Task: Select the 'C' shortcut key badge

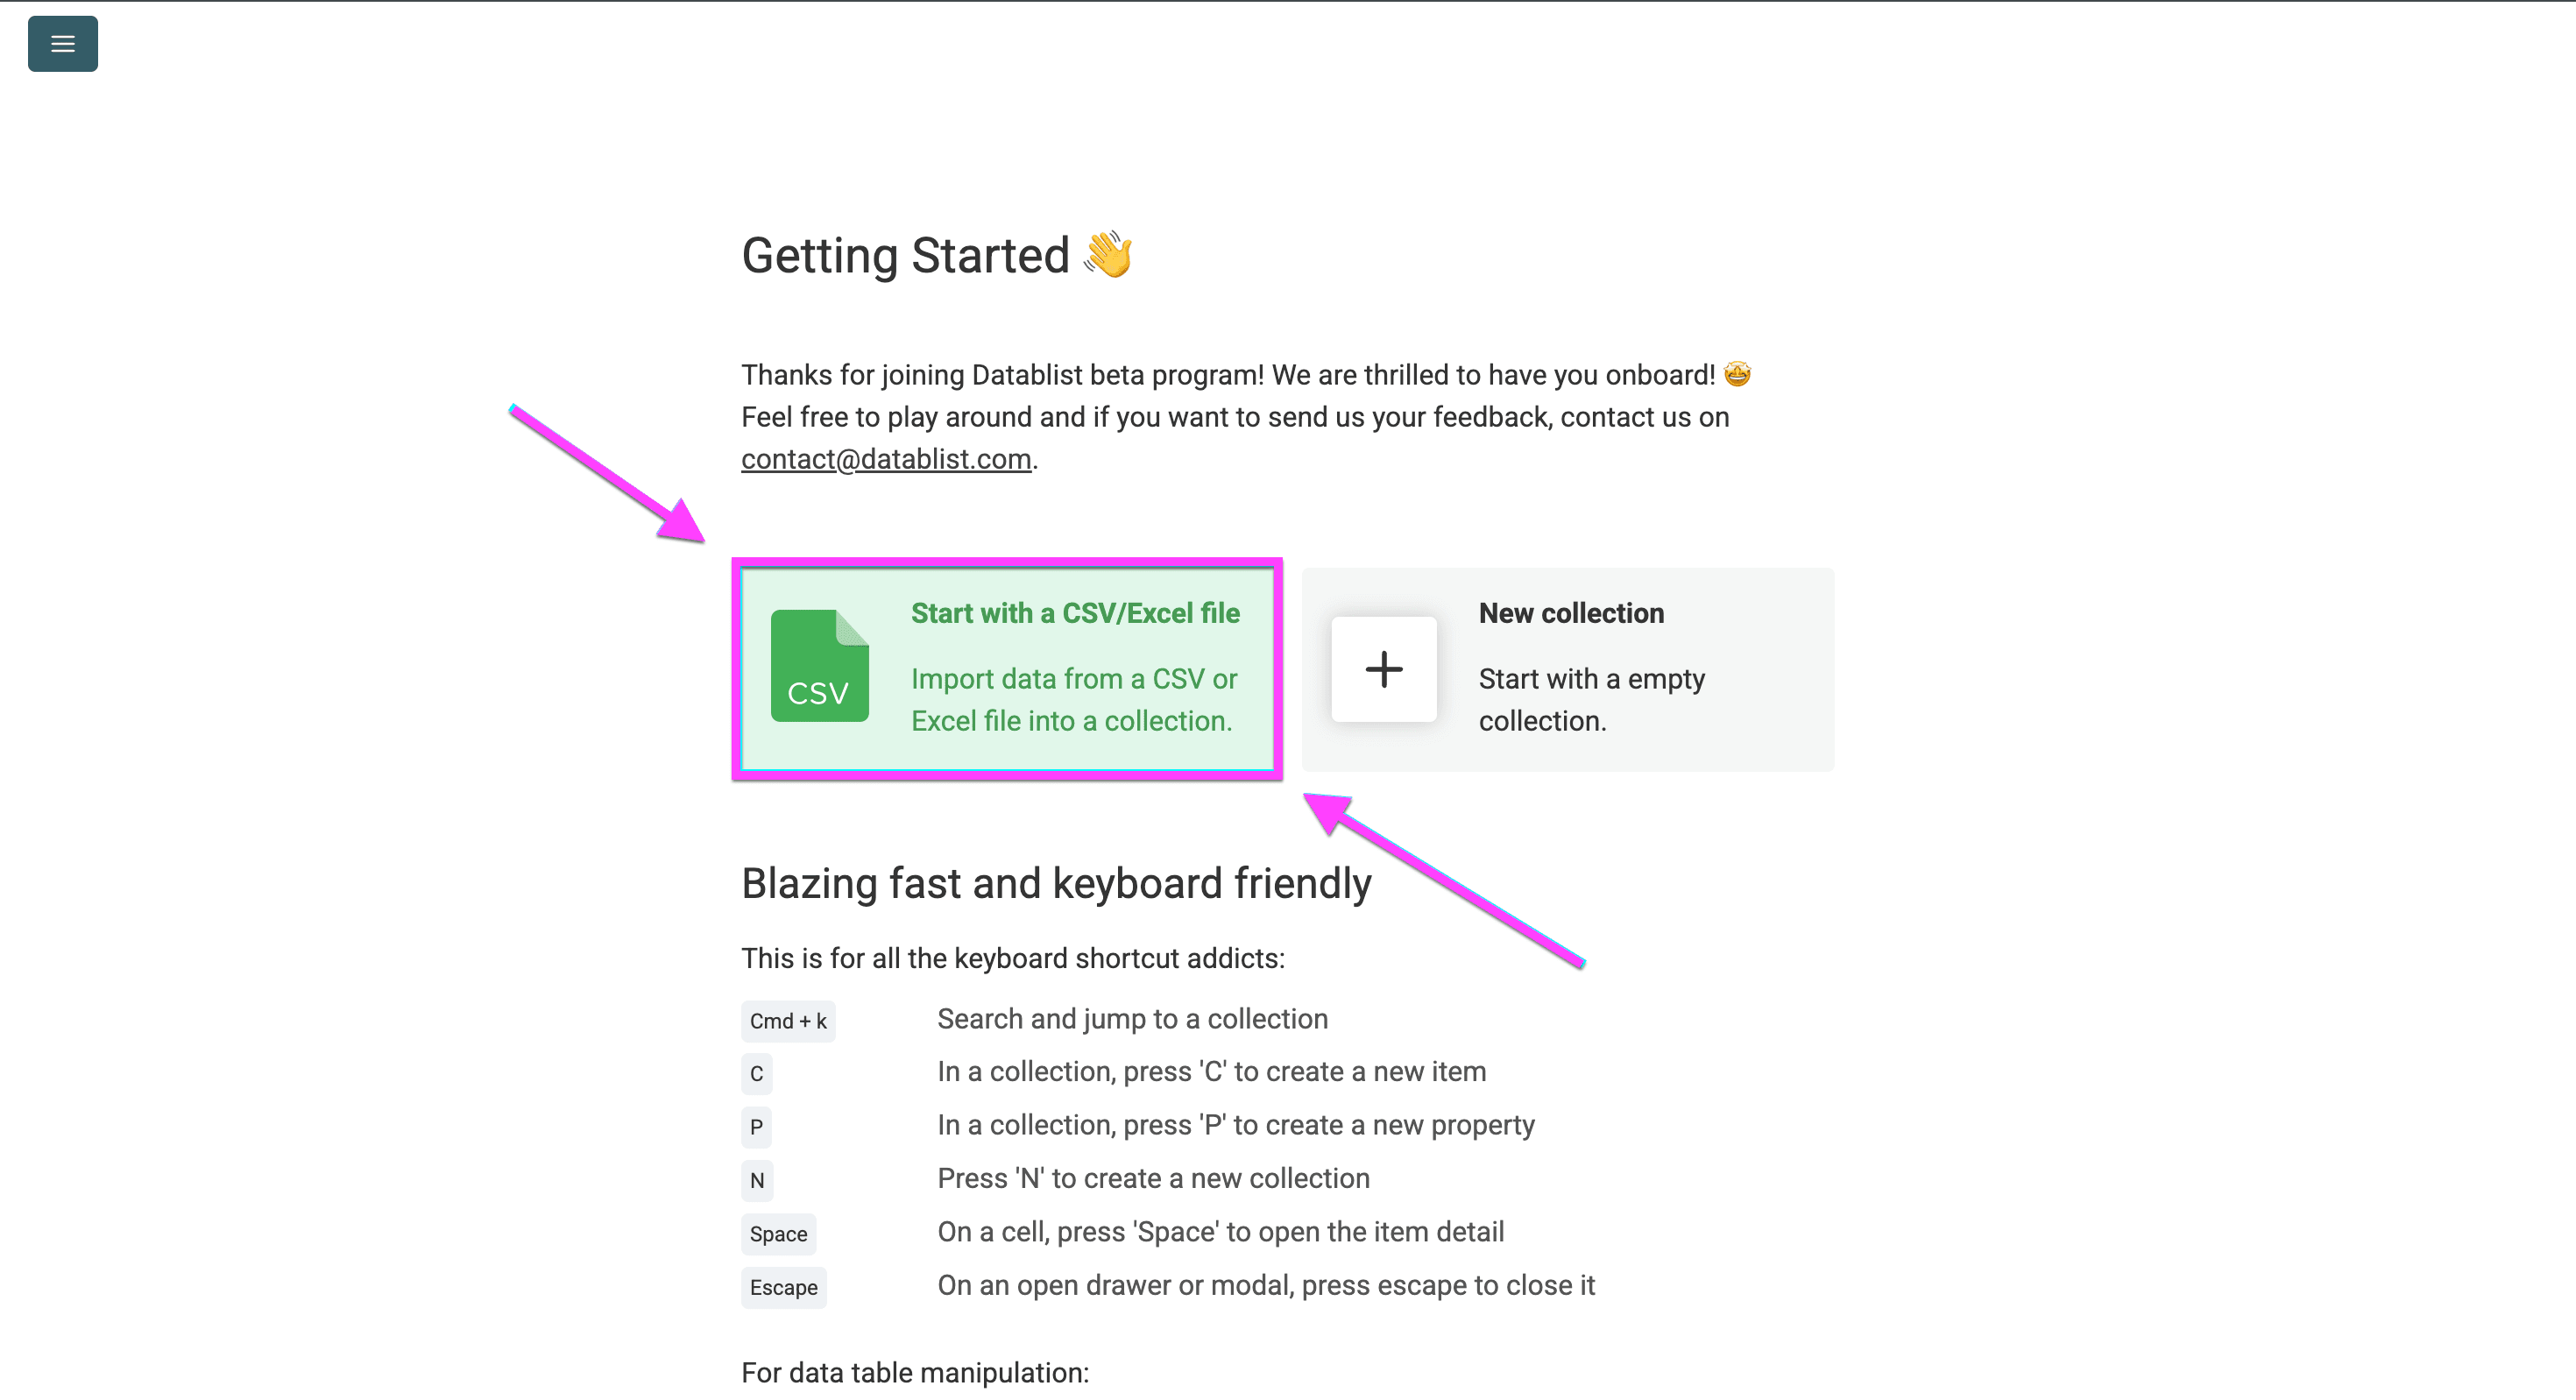Action: click(x=756, y=1074)
